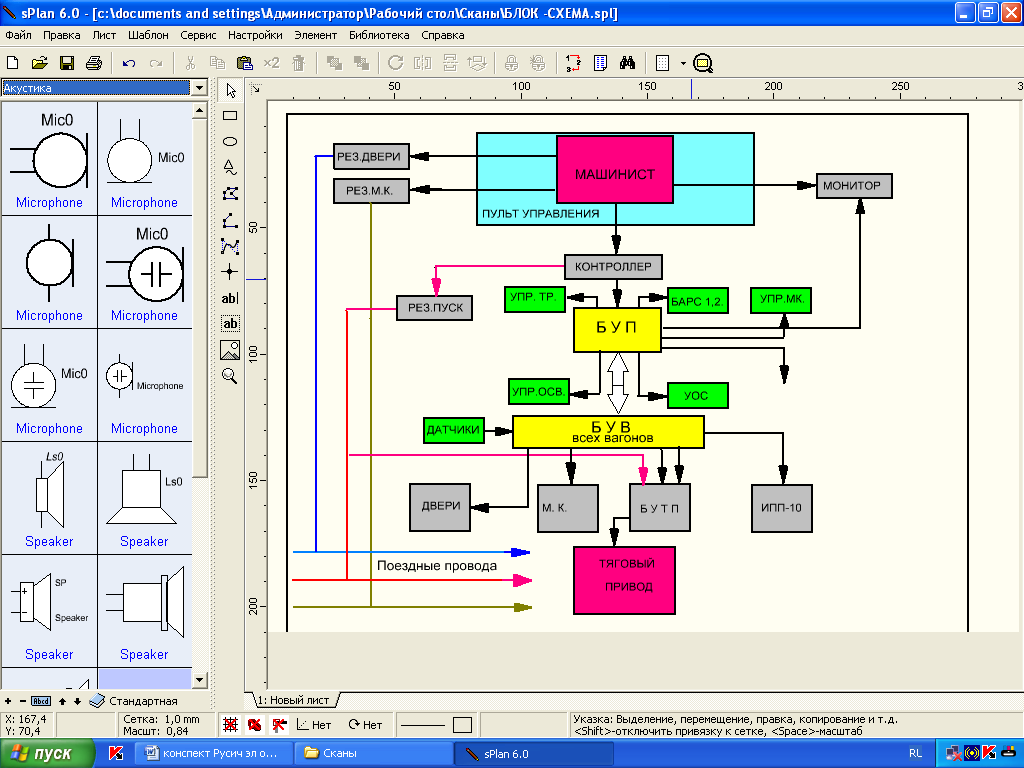Screen dimensions: 1024x768
Task: Open the Сканы taskbar folder window
Action: pos(372,754)
